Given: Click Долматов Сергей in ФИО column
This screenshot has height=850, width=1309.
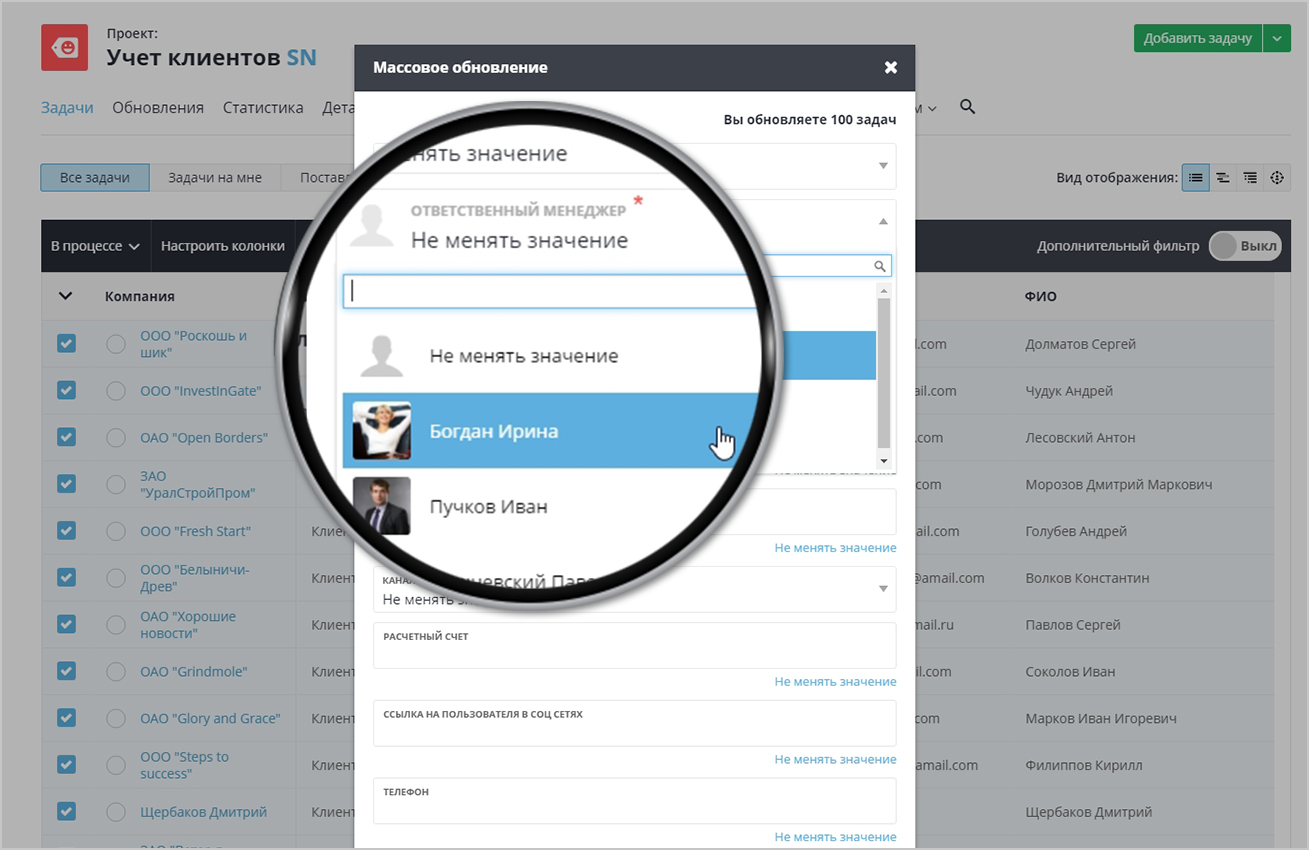Looking at the screenshot, I should click(1081, 344).
